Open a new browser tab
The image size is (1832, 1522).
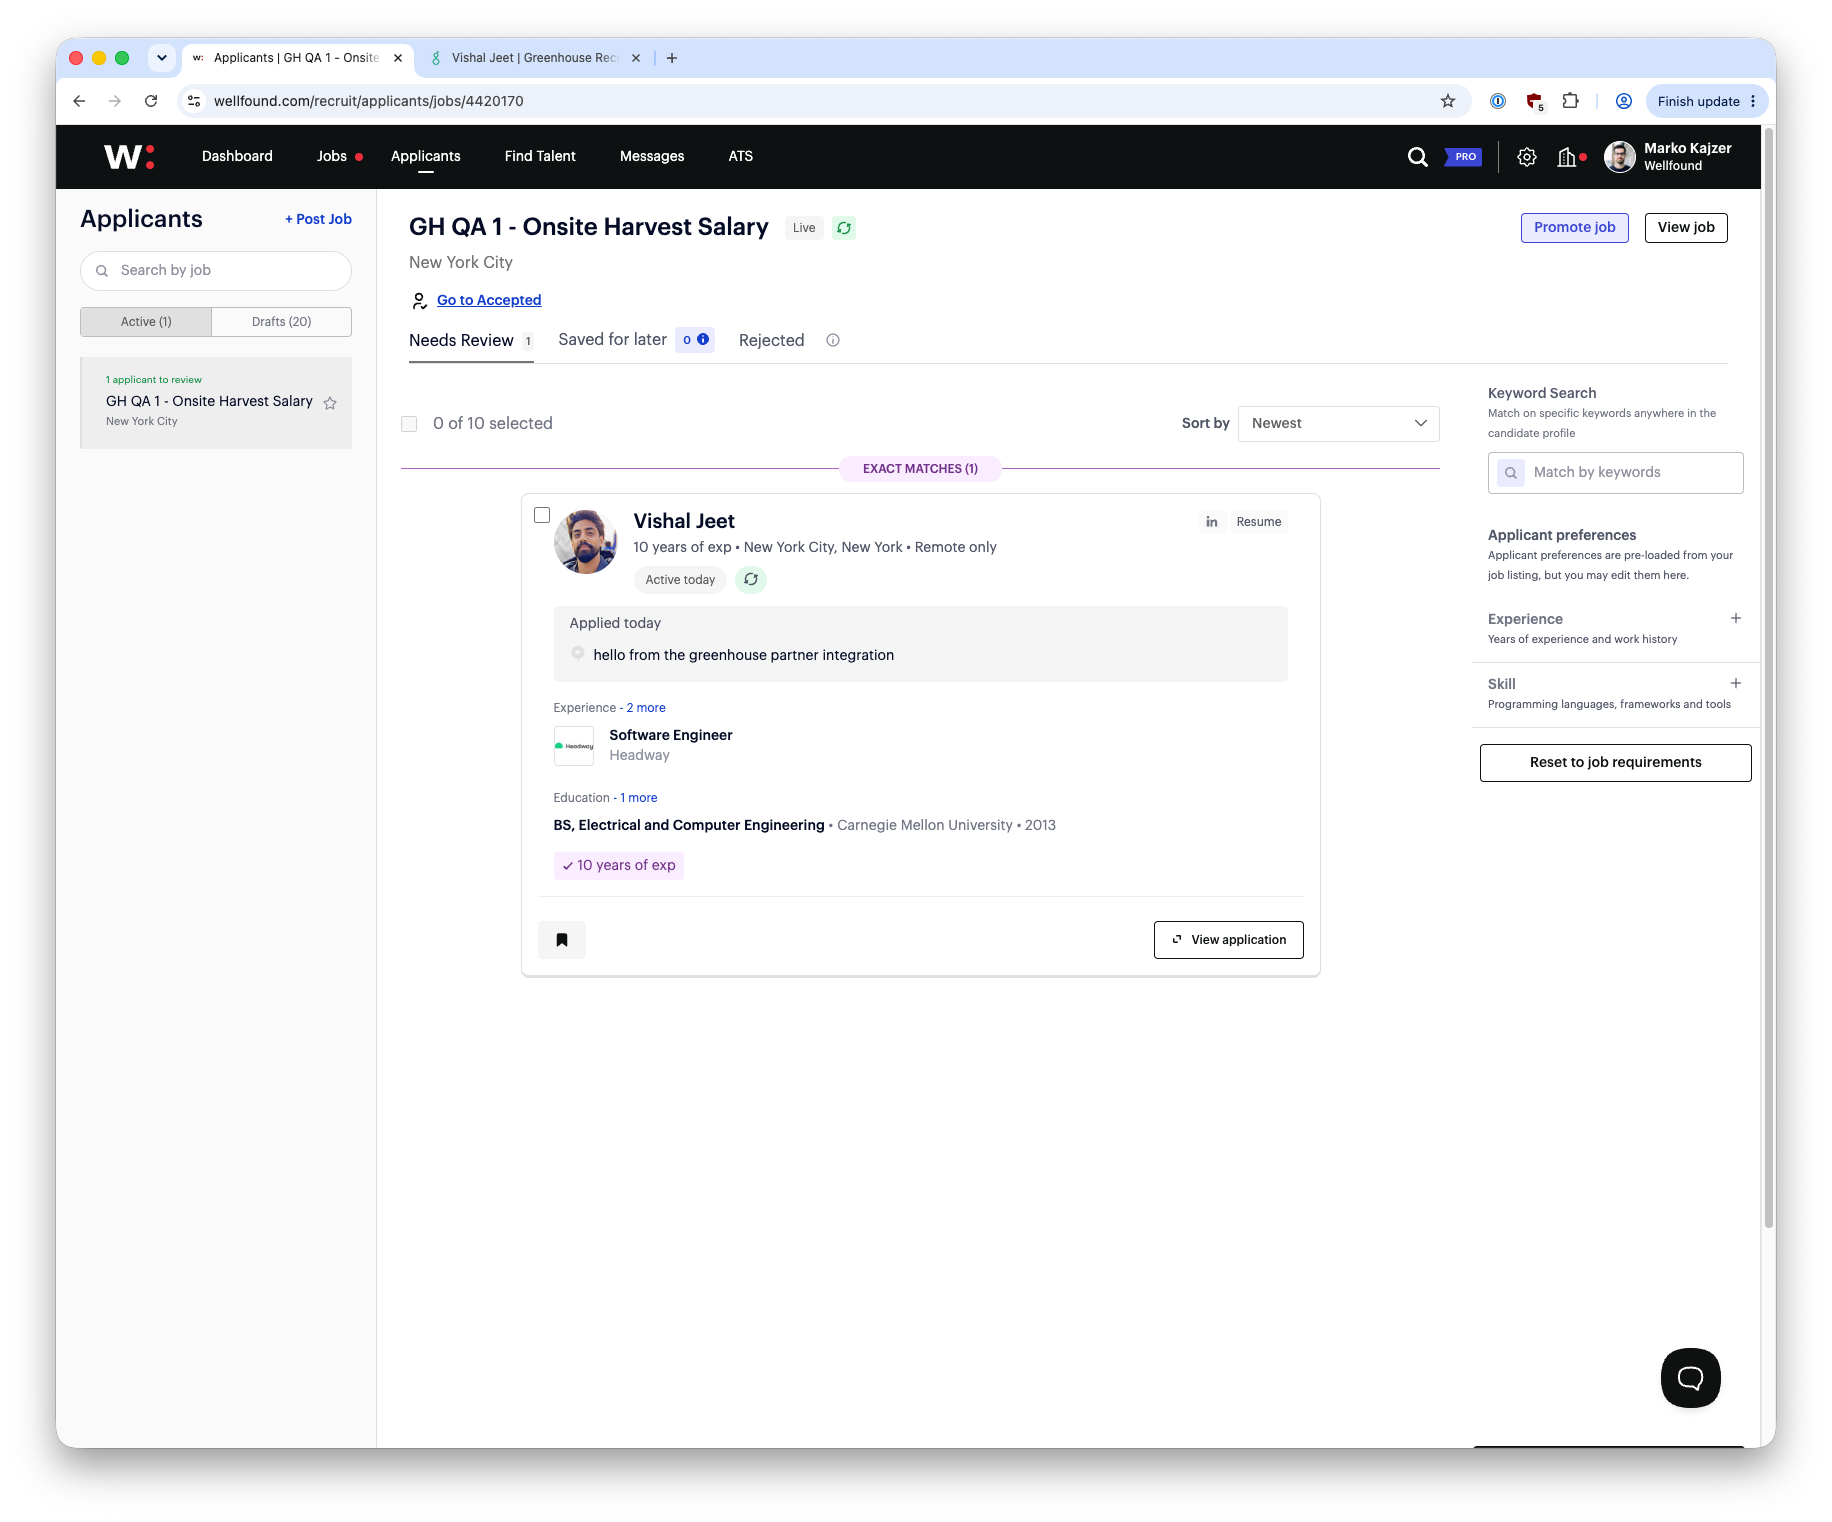(x=672, y=58)
